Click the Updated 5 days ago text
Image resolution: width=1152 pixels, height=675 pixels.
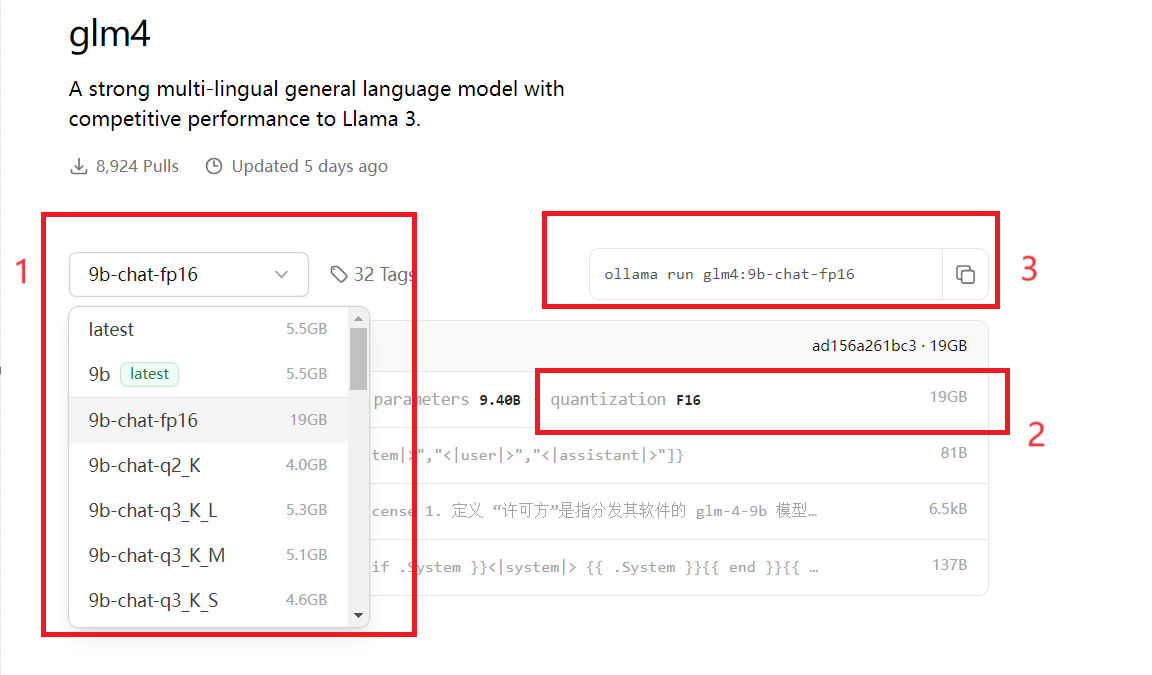(x=309, y=167)
